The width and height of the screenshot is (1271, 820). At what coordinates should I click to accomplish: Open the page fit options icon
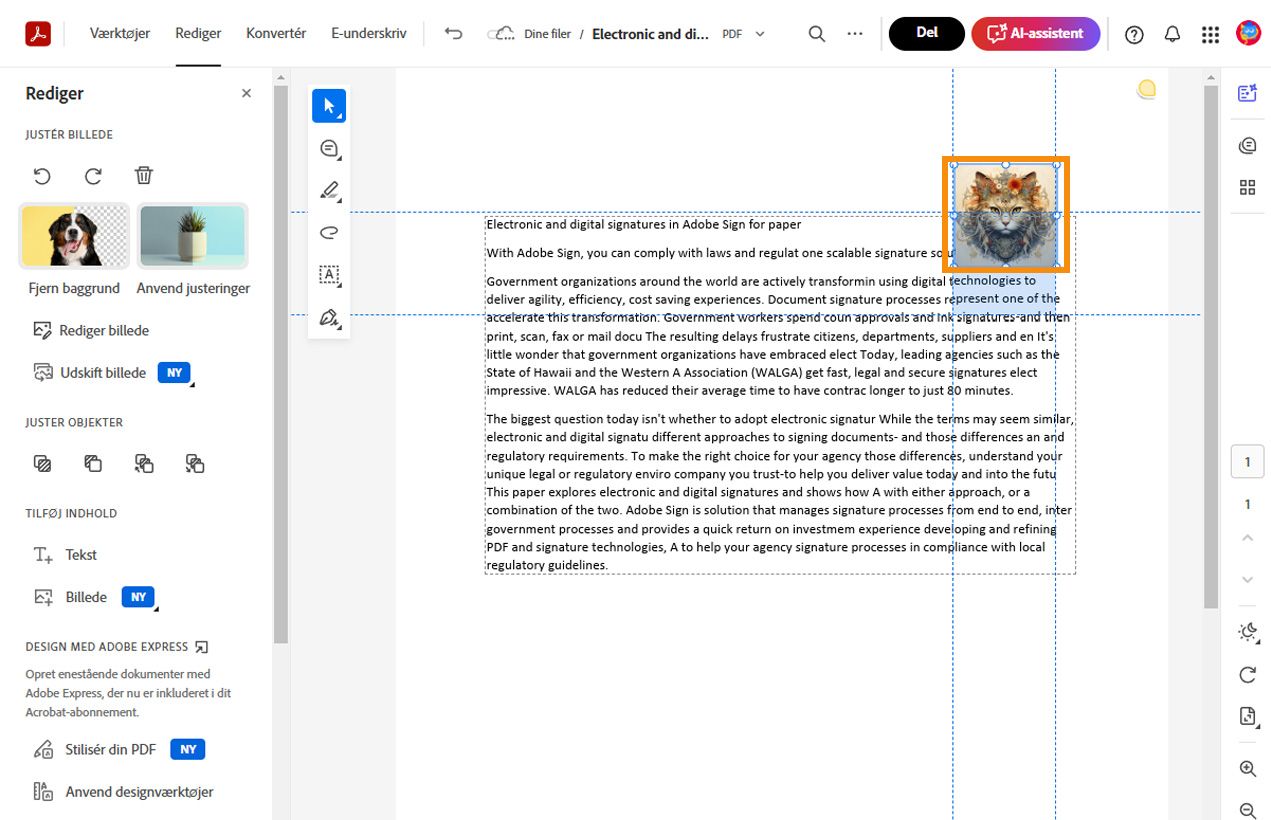[x=1247, y=716]
